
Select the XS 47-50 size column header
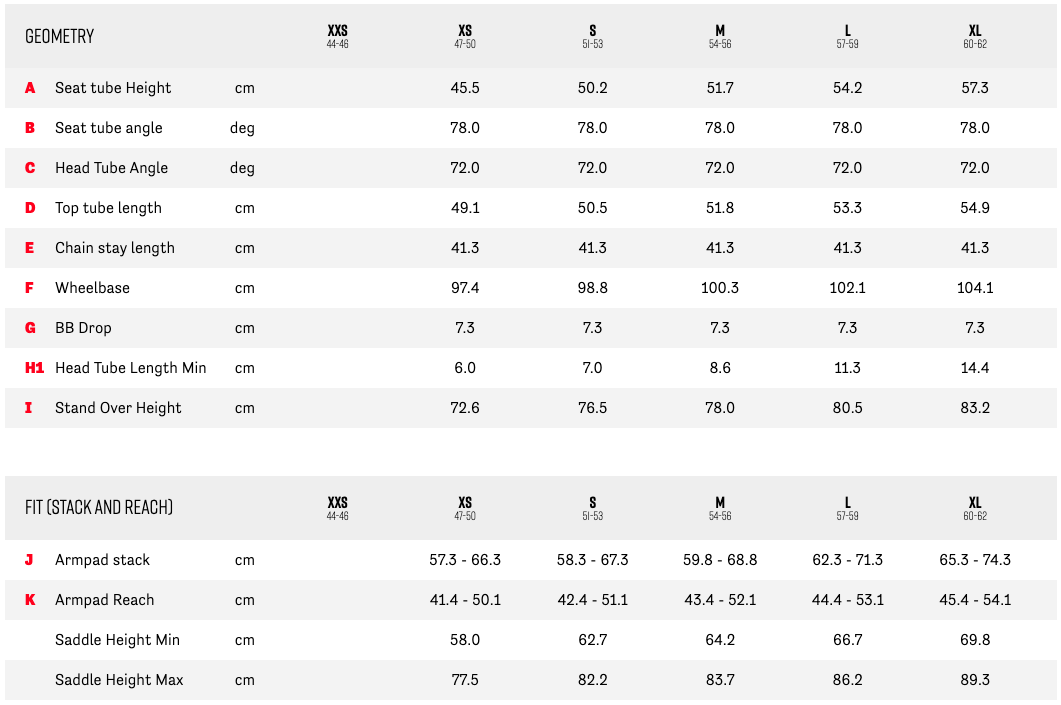(x=465, y=36)
